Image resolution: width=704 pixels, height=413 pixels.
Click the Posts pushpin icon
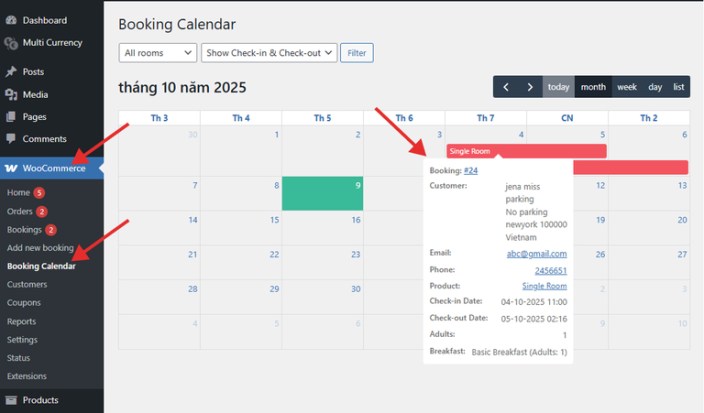point(11,72)
